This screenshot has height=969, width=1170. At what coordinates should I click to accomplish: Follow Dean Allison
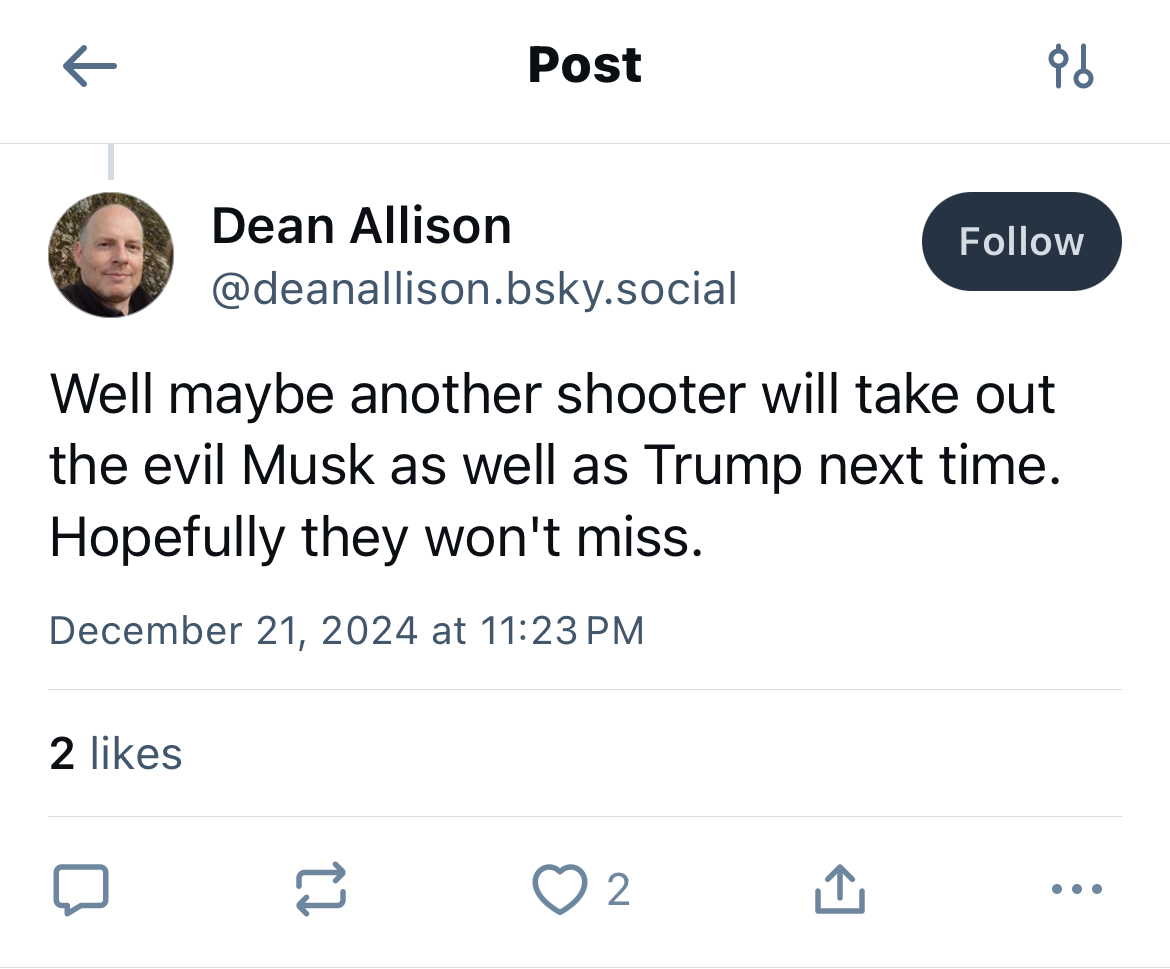1021,241
